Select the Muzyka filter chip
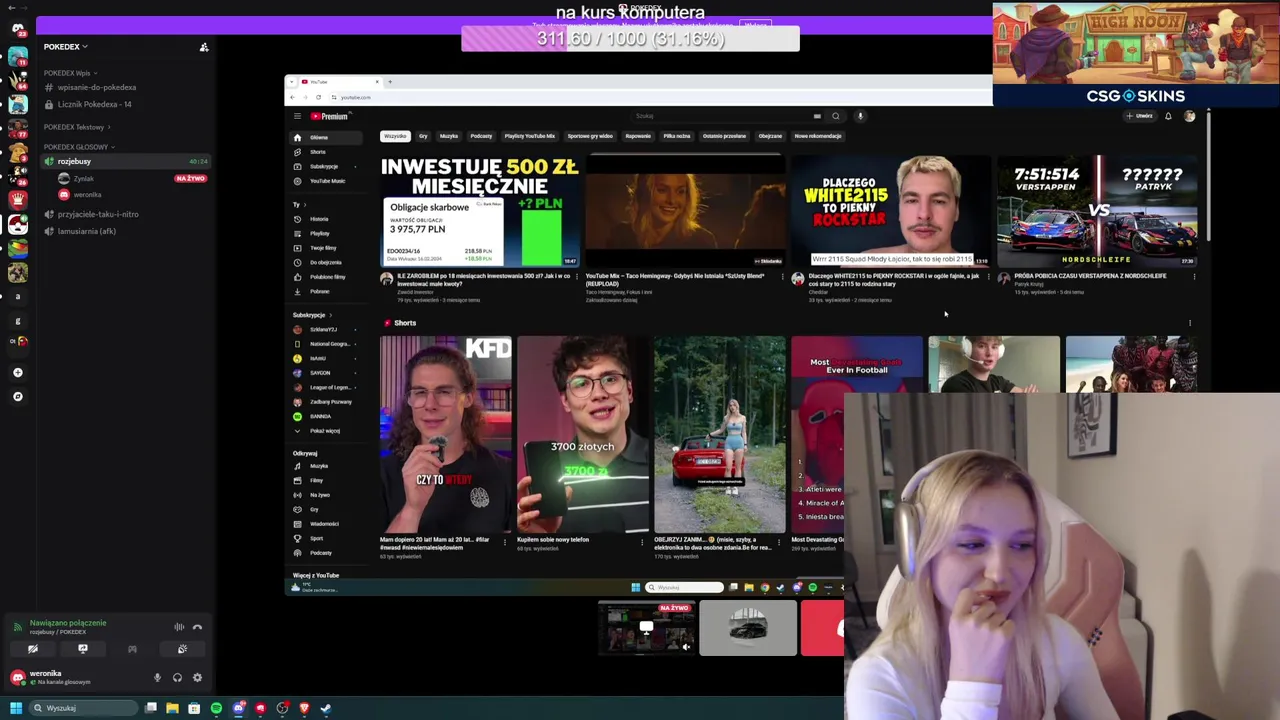The image size is (1280, 720). 449,136
